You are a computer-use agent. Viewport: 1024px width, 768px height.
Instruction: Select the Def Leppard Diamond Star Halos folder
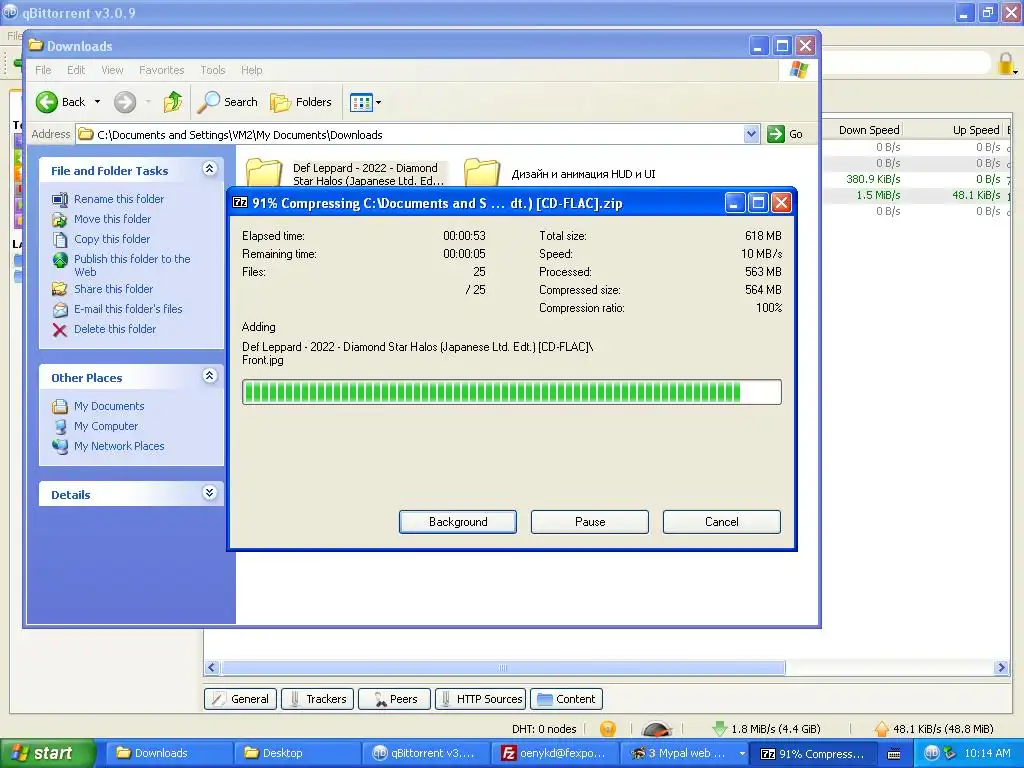346,174
